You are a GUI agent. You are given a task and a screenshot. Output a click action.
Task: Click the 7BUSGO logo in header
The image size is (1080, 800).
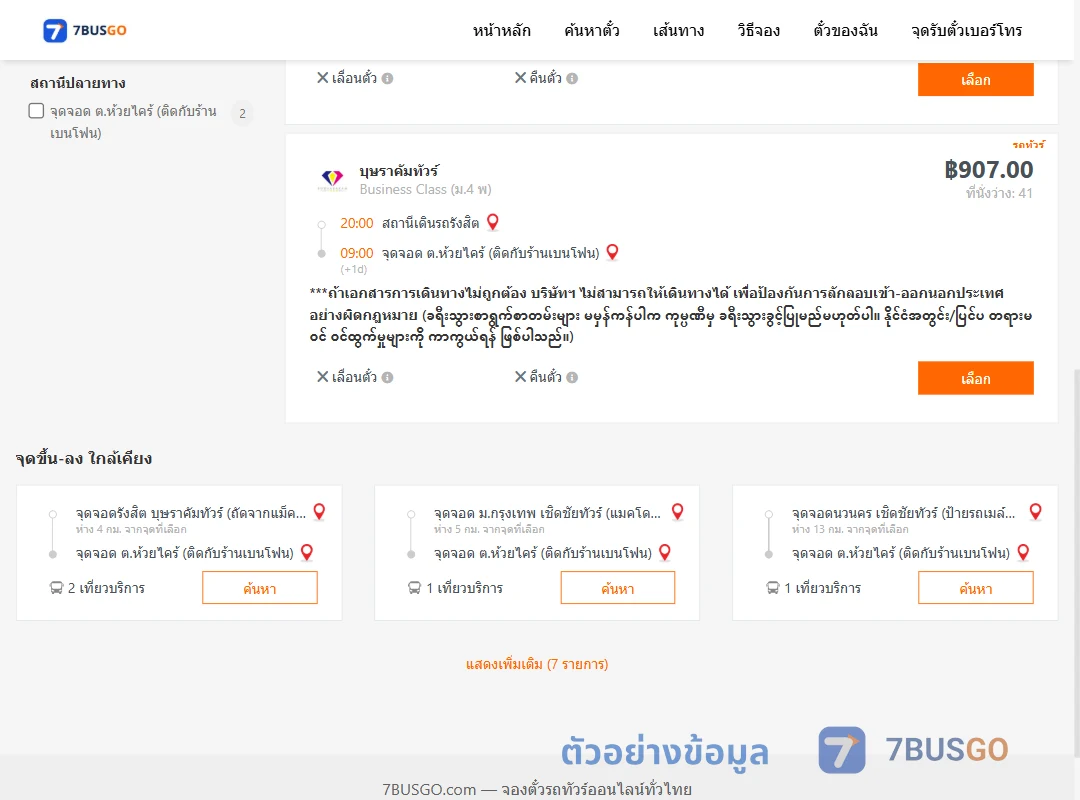(85, 30)
